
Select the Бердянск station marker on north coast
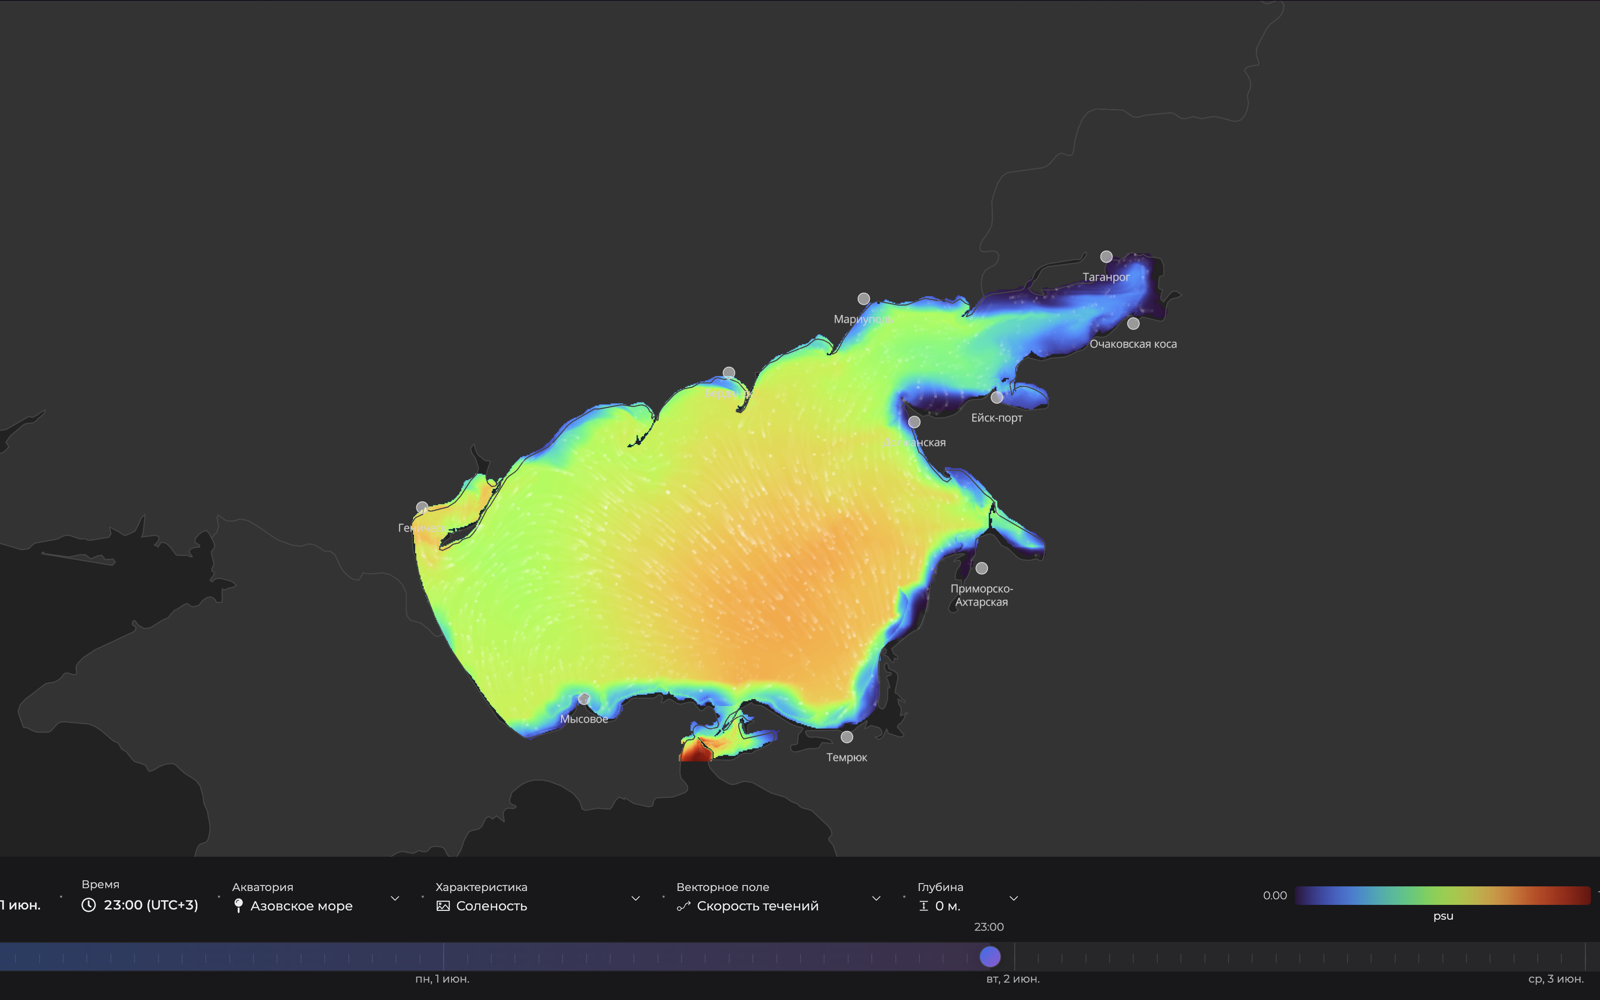tap(729, 373)
